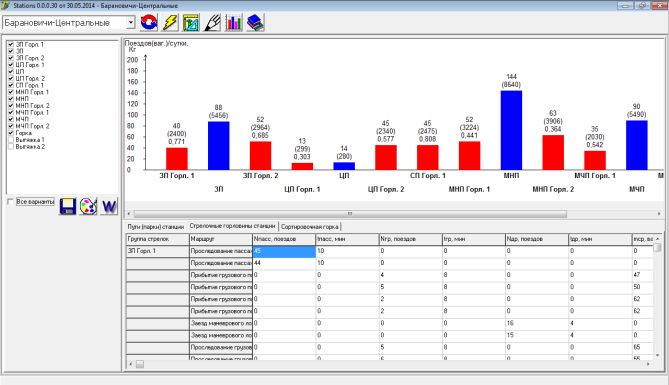Click the МЧП Горл. 1 axis label

coord(595,176)
